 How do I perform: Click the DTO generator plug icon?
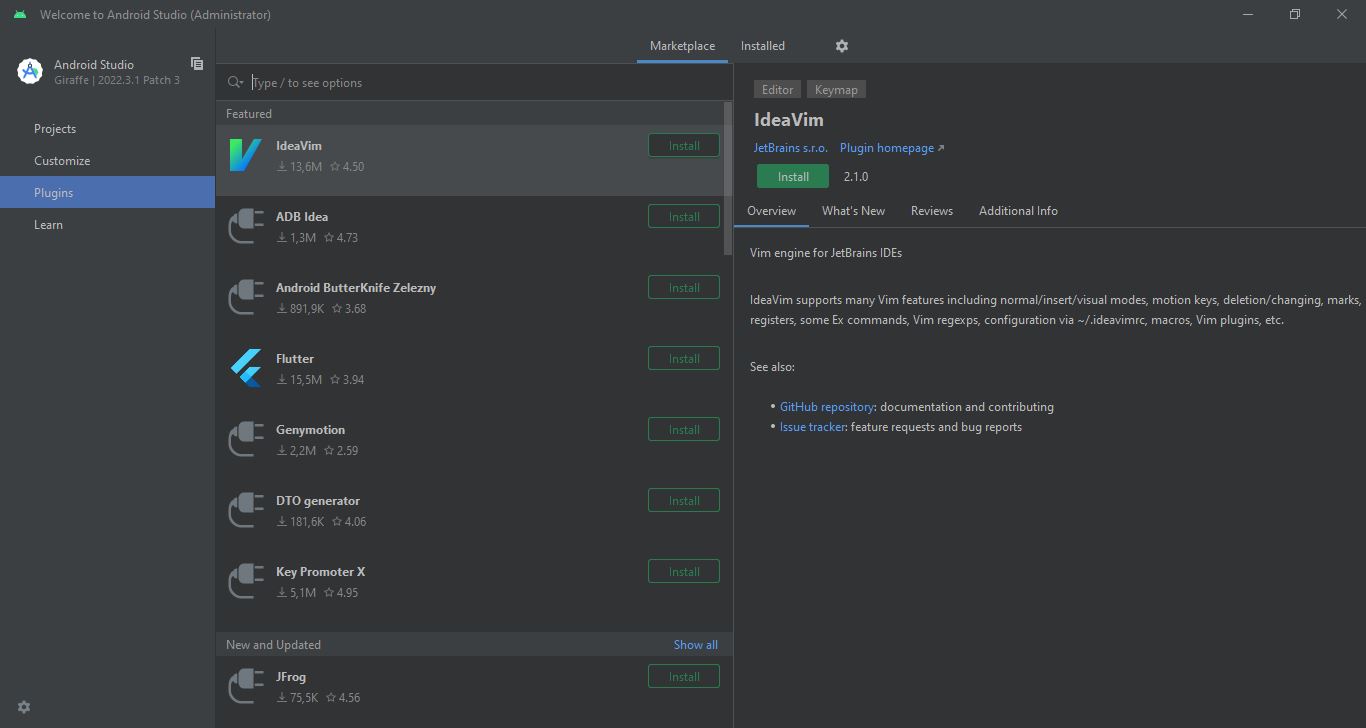(x=246, y=510)
